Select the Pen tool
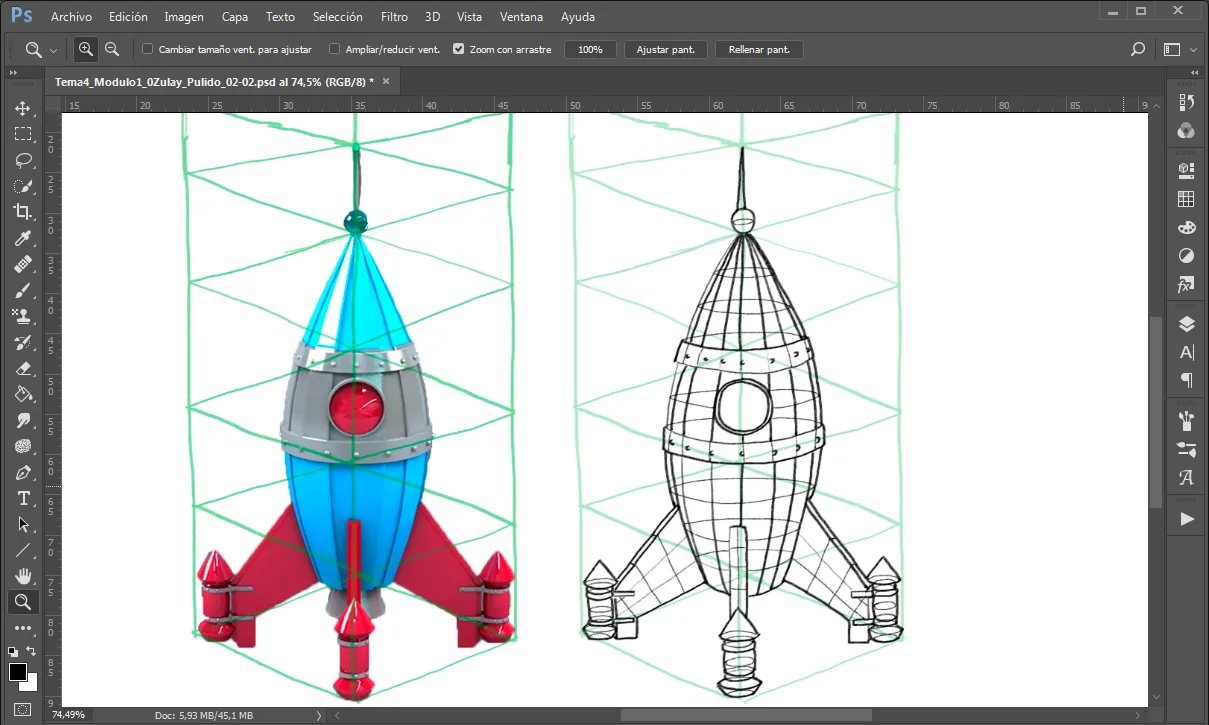 click(x=23, y=472)
